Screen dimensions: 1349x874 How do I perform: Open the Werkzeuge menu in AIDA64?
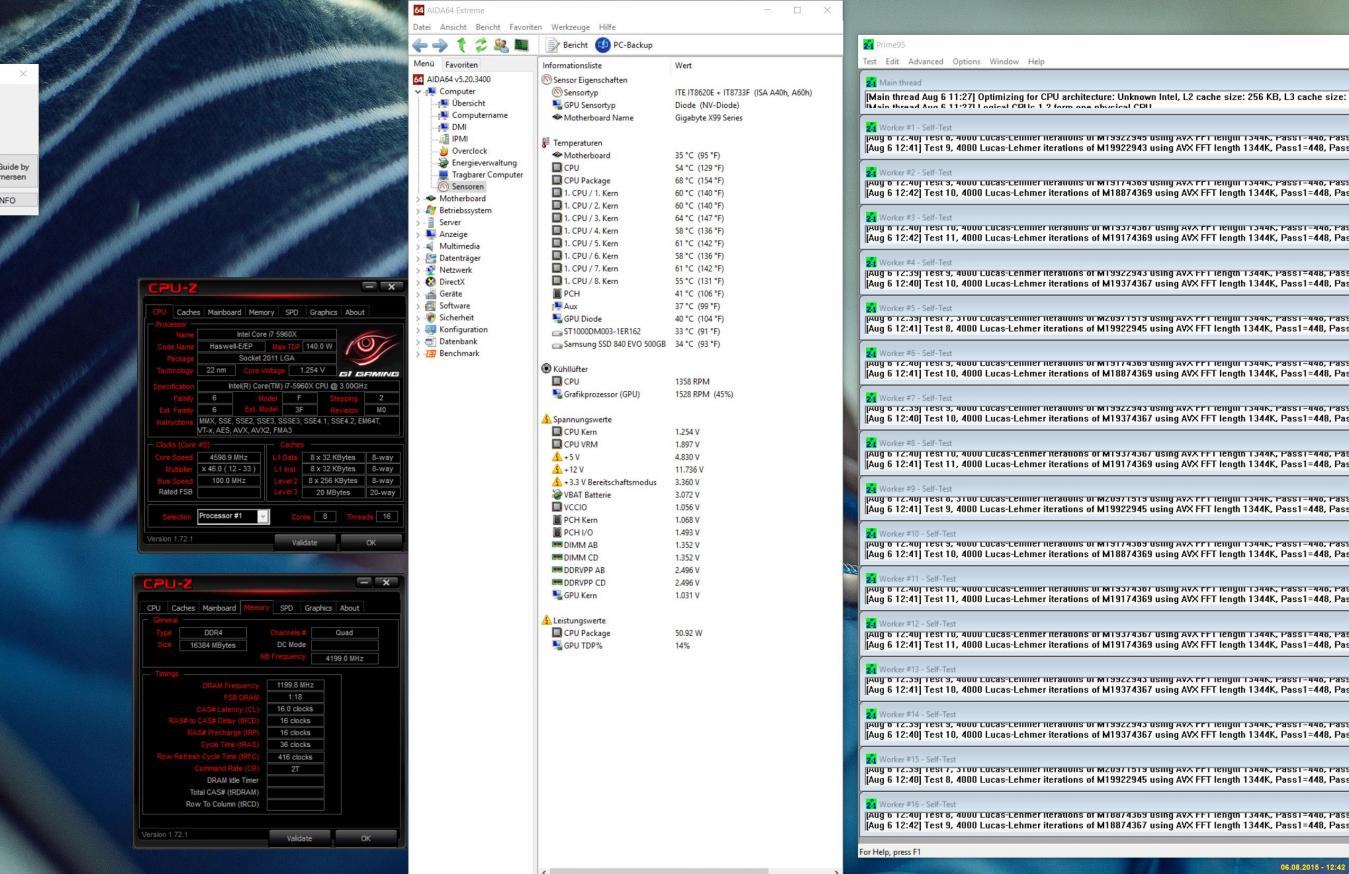[x=572, y=26]
